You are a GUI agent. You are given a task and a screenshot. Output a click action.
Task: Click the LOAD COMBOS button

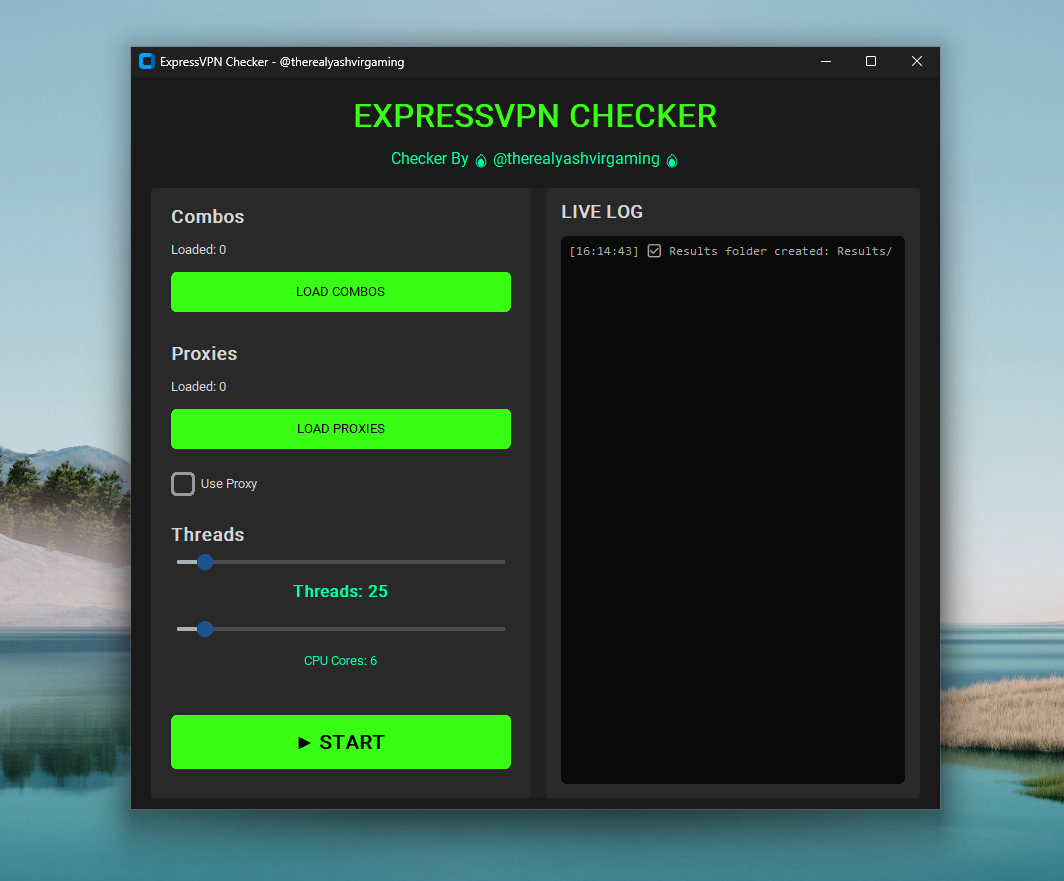point(341,292)
